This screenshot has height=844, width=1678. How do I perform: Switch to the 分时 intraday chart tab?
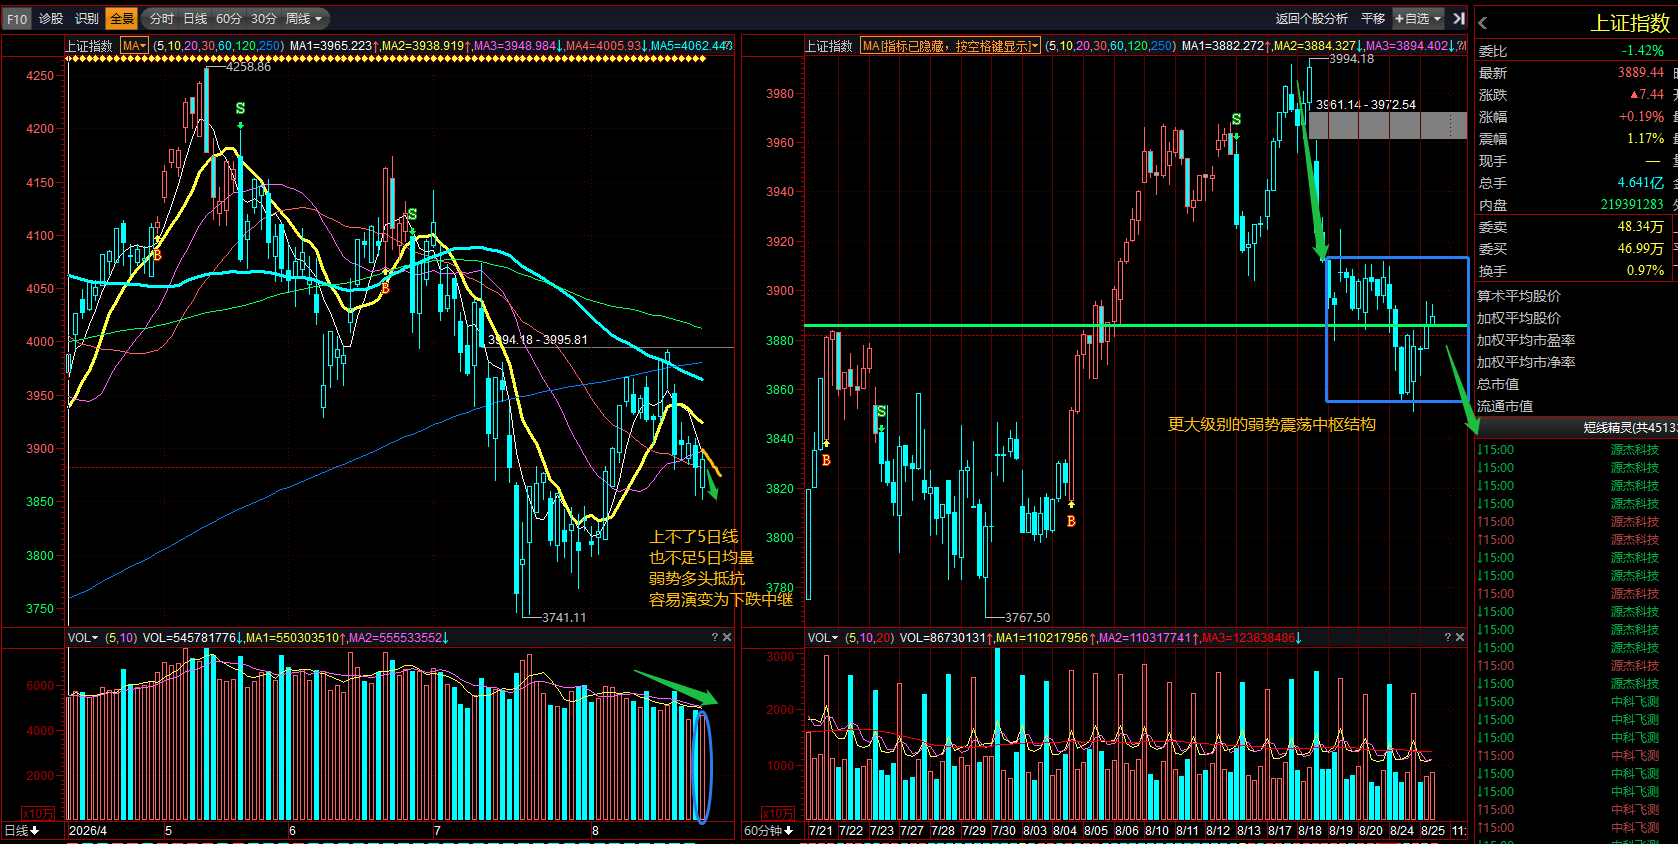162,19
